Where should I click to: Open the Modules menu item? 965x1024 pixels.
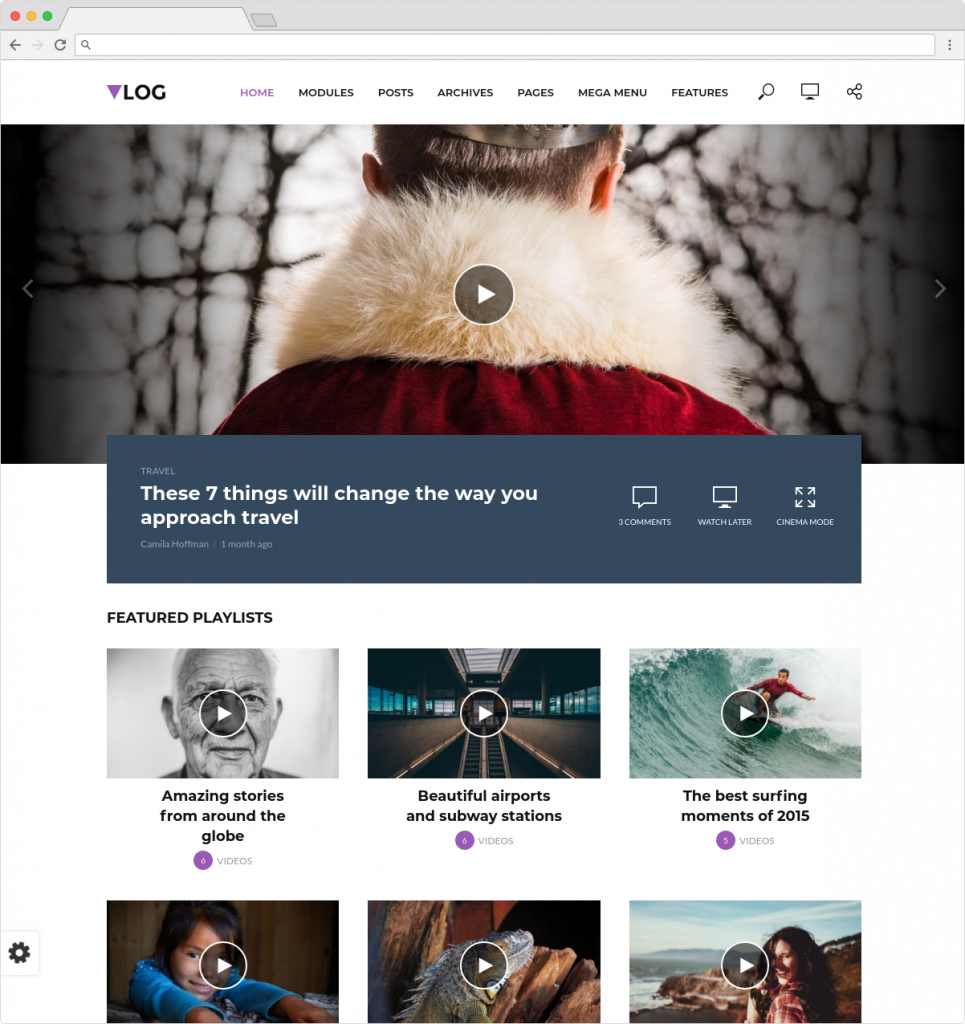326,93
